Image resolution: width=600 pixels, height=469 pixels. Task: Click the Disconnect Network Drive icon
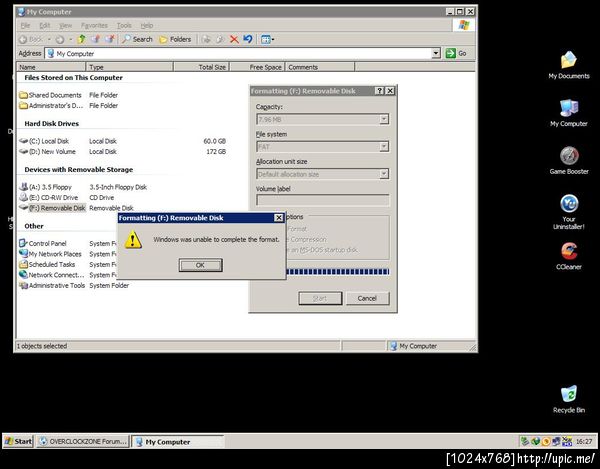[x=110, y=39]
